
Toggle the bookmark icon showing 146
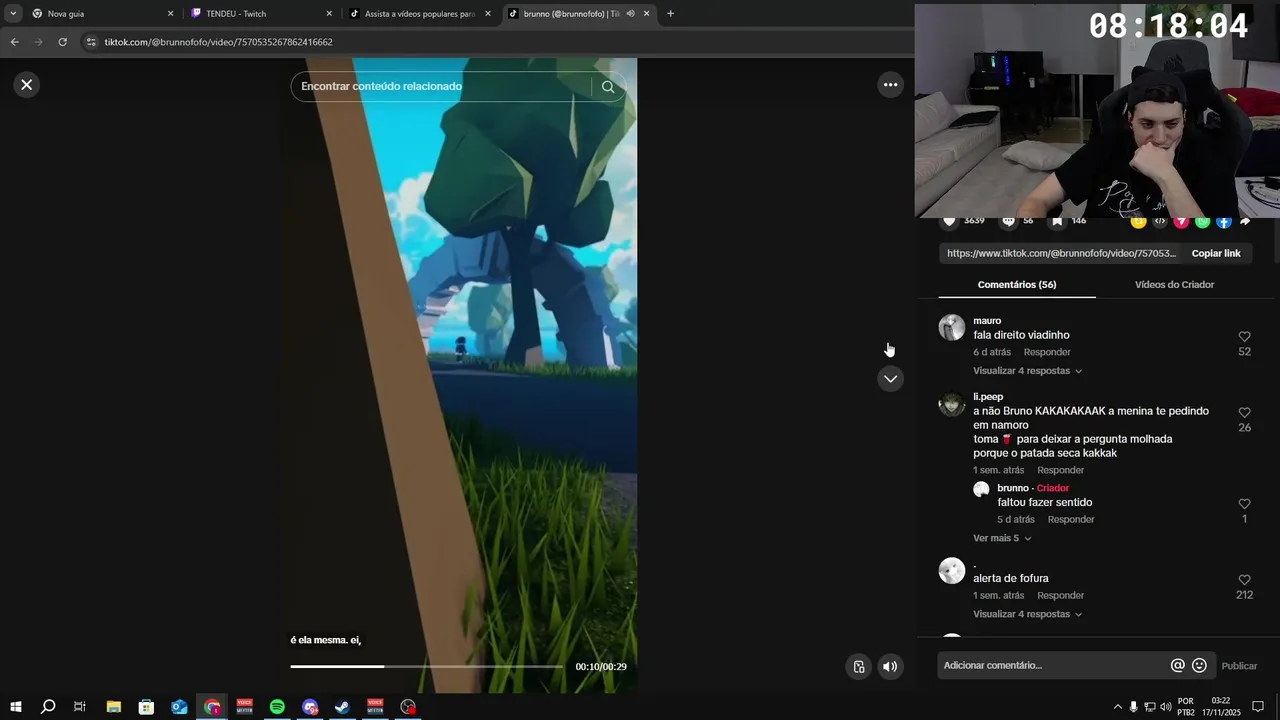pyautogui.click(x=1057, y=221)
